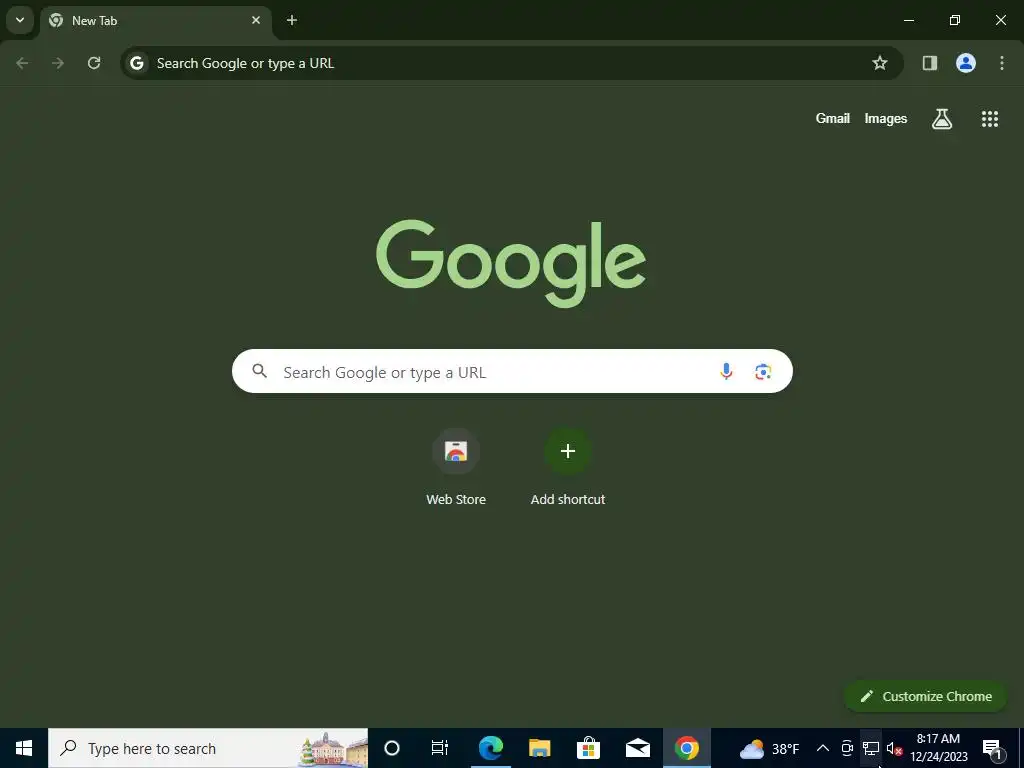Click the disabled forward arrow button
This screenshot has width=1024, height=768.
pos(58,63)
